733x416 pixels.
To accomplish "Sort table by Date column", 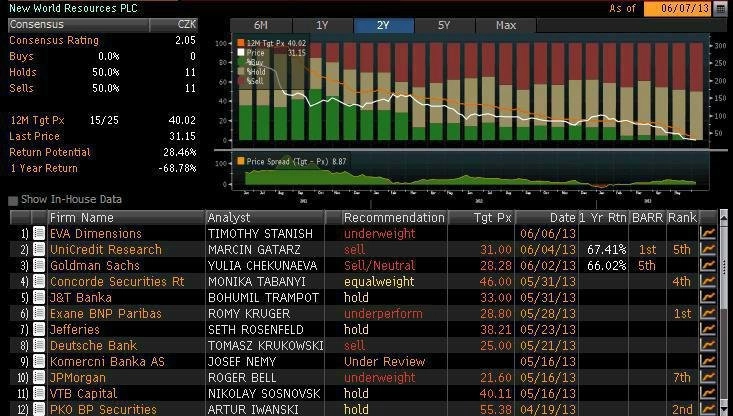I will [546, 217].
